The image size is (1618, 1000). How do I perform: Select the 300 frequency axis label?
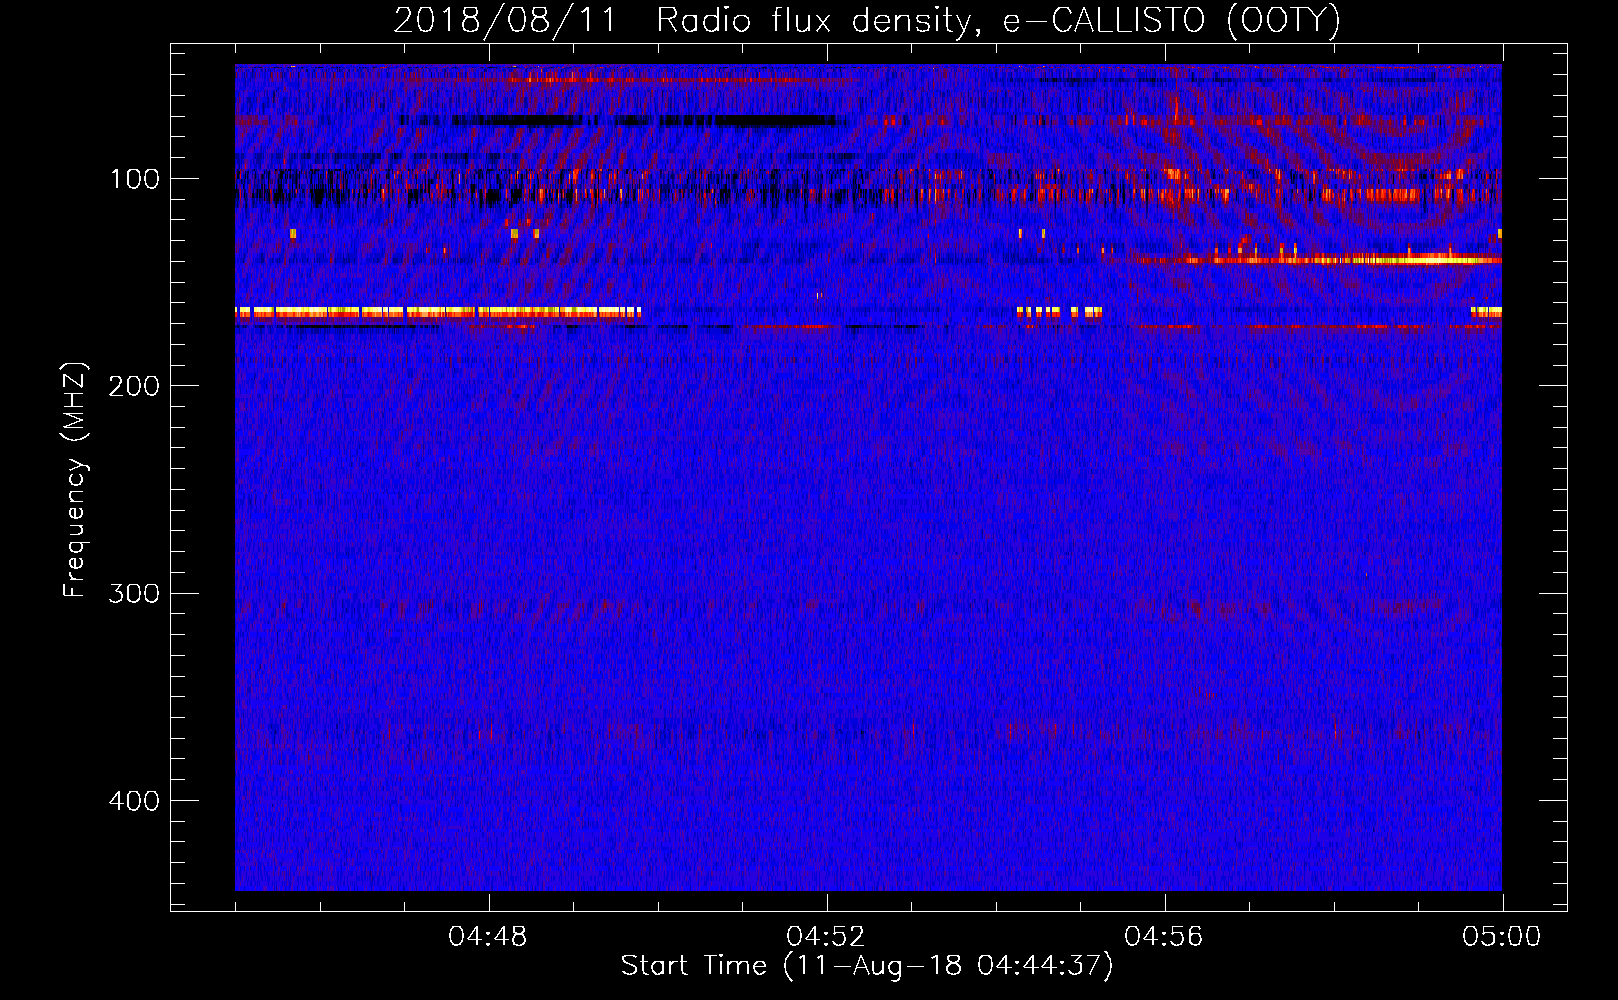coord(135,594)
